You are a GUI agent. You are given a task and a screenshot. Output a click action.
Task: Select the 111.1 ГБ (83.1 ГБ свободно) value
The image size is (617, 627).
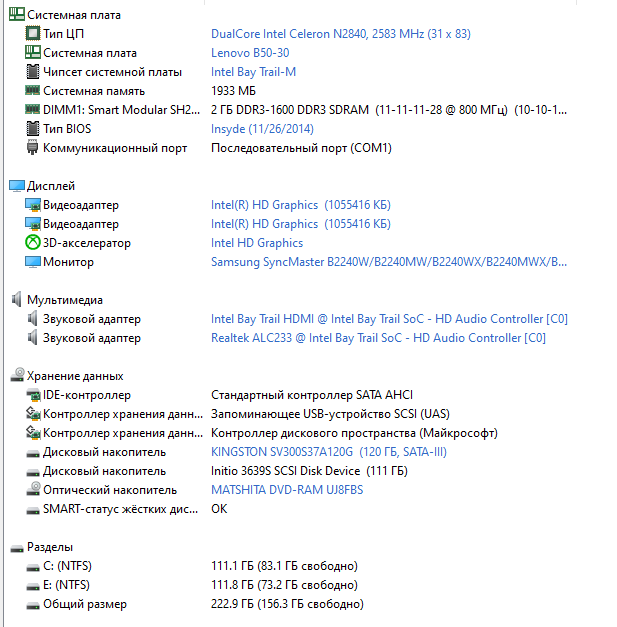284,566
